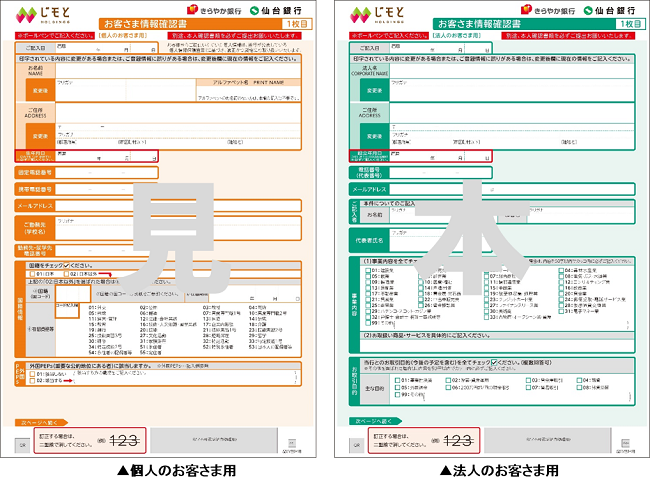Click the 123 strike-through correction example on the individual form
The height and width of the screenshot is (487, 650).
124,441
